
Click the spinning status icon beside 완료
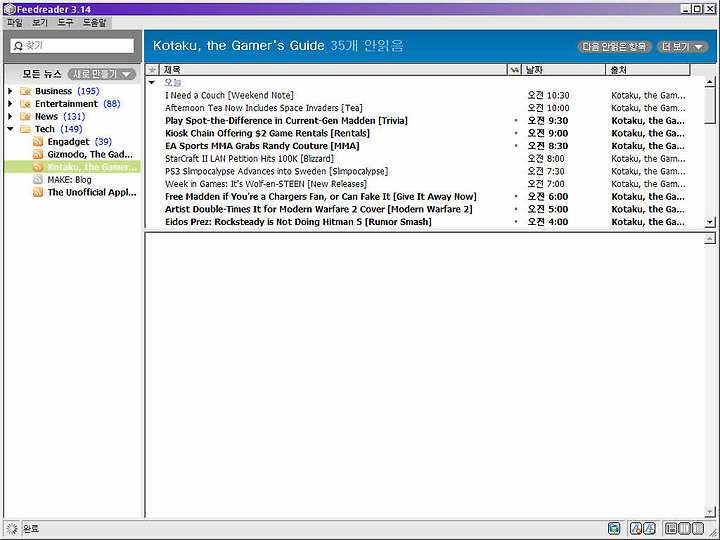(11, 529)
